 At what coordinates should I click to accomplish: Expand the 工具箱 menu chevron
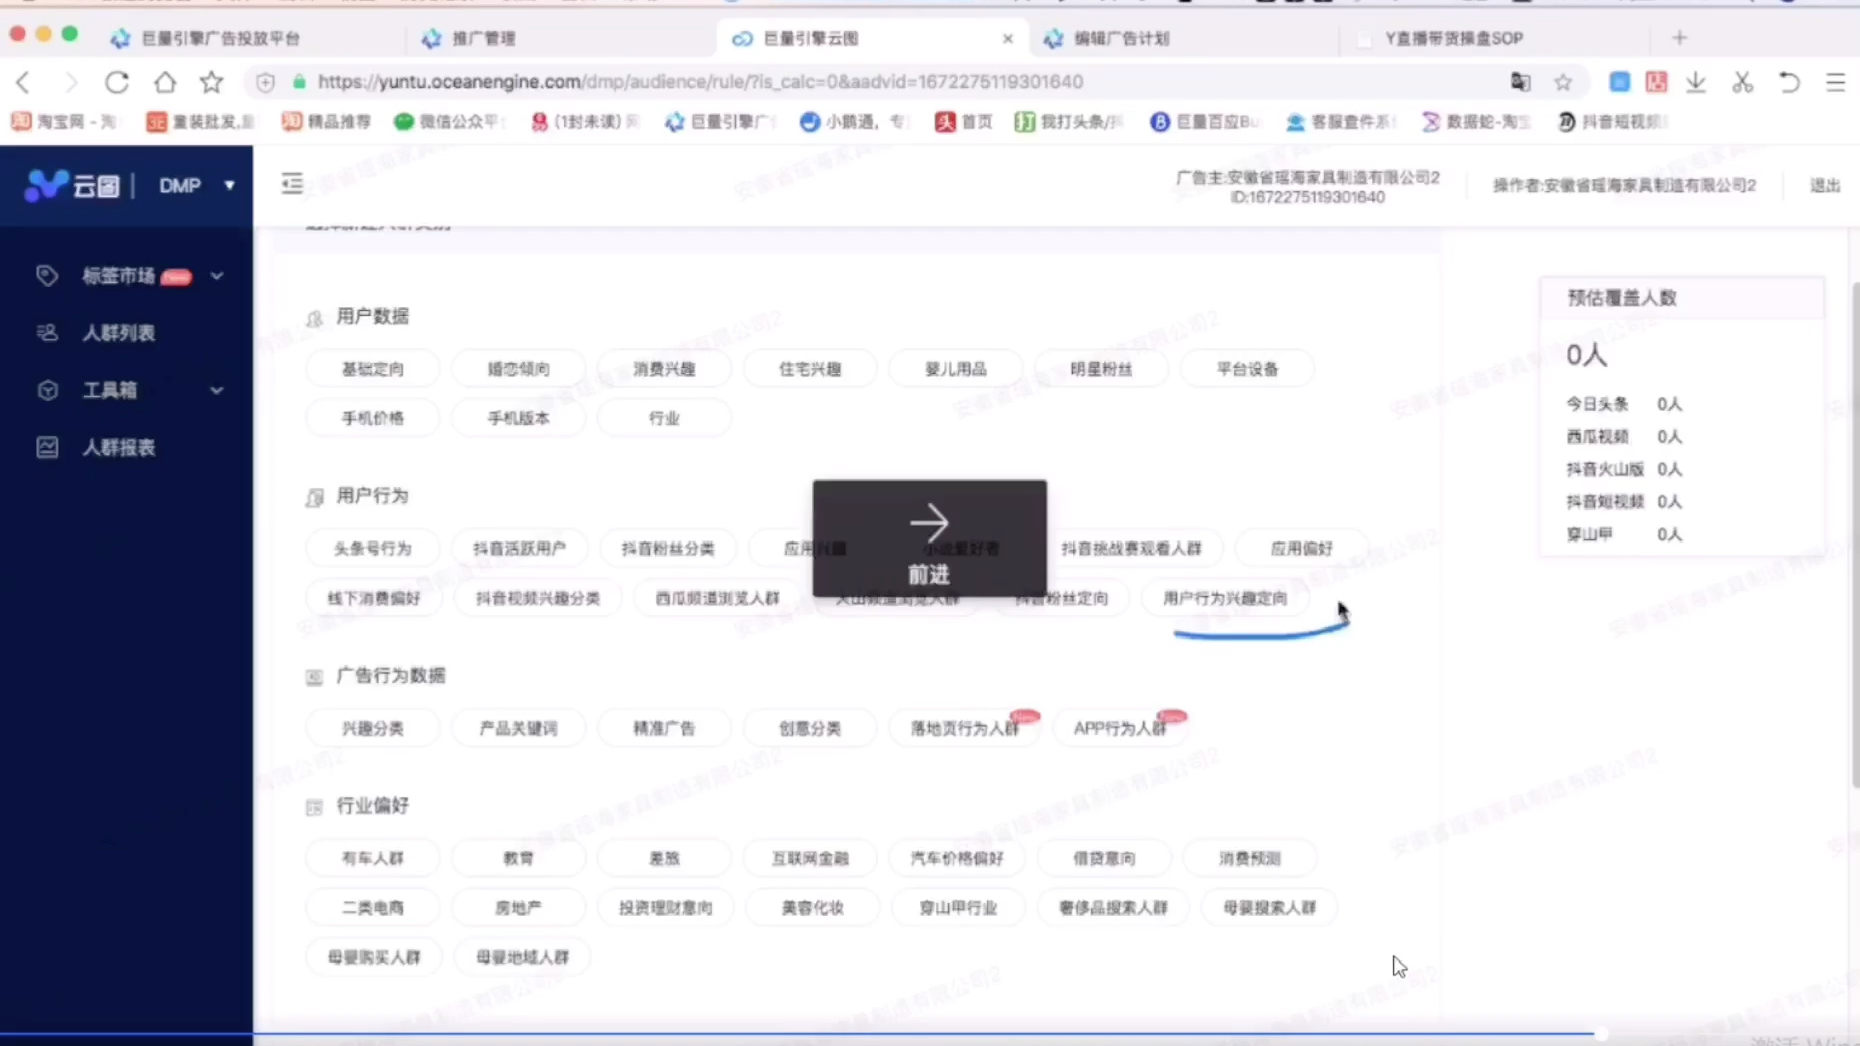(217, 390)
